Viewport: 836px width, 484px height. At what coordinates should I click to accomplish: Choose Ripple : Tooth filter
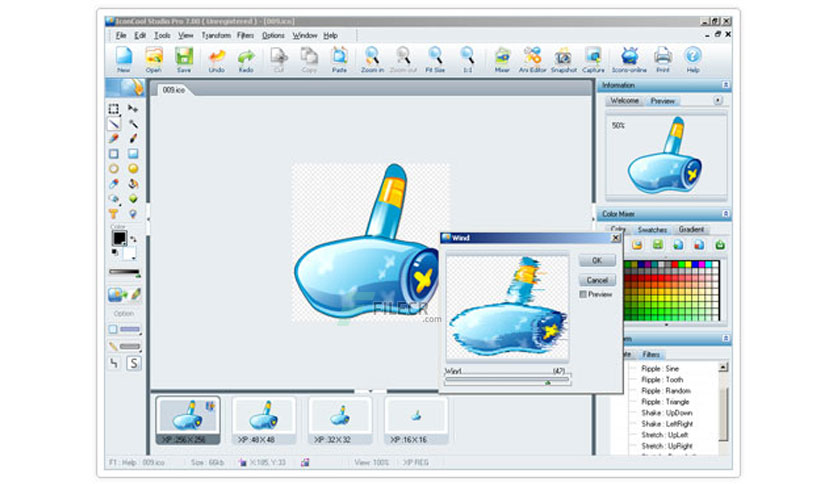click(x=662, y=380)
